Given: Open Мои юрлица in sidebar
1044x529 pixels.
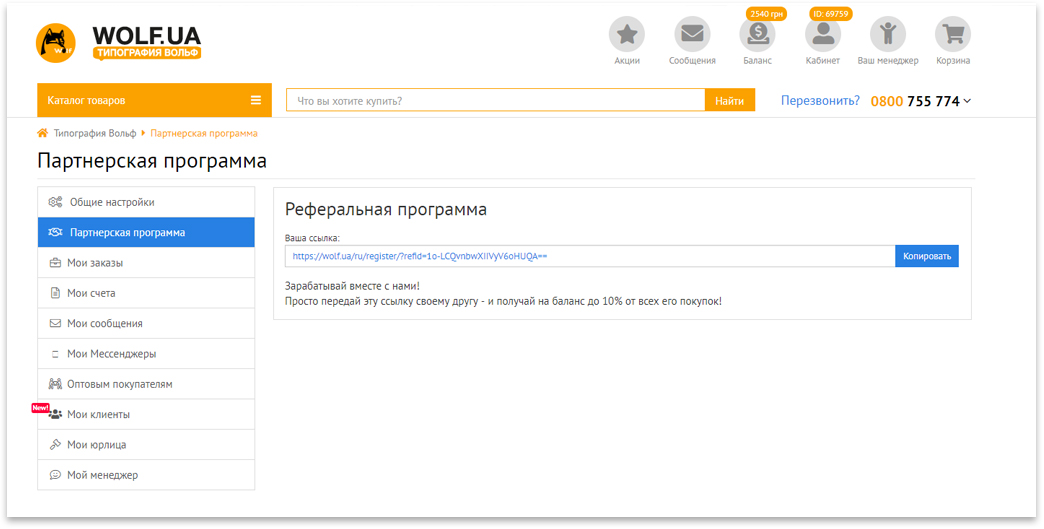Looking at the screenshot, I should coord(146,444).
